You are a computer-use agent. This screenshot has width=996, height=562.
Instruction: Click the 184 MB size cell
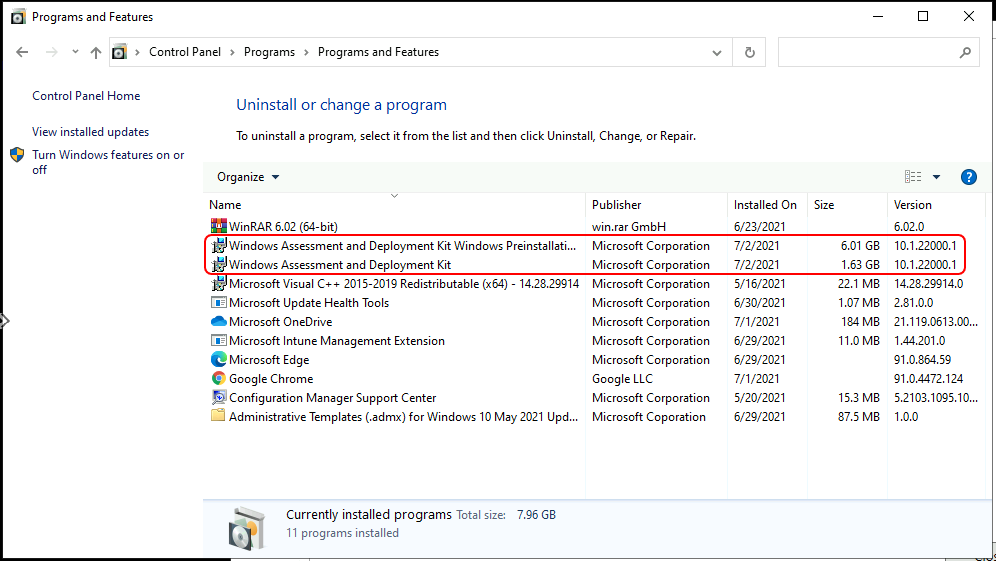[x=860, y=322]
